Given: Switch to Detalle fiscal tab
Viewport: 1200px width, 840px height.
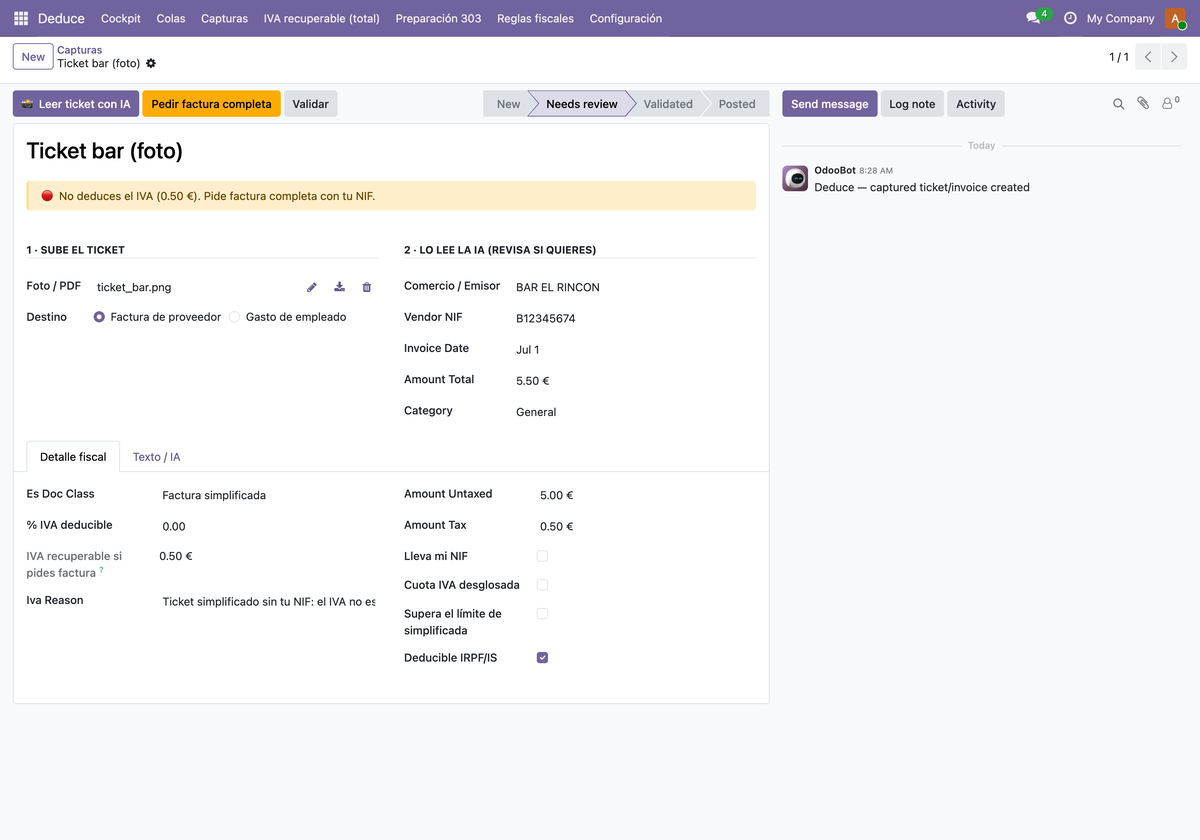Looking at the screenshot, I should tap(73, 457).
